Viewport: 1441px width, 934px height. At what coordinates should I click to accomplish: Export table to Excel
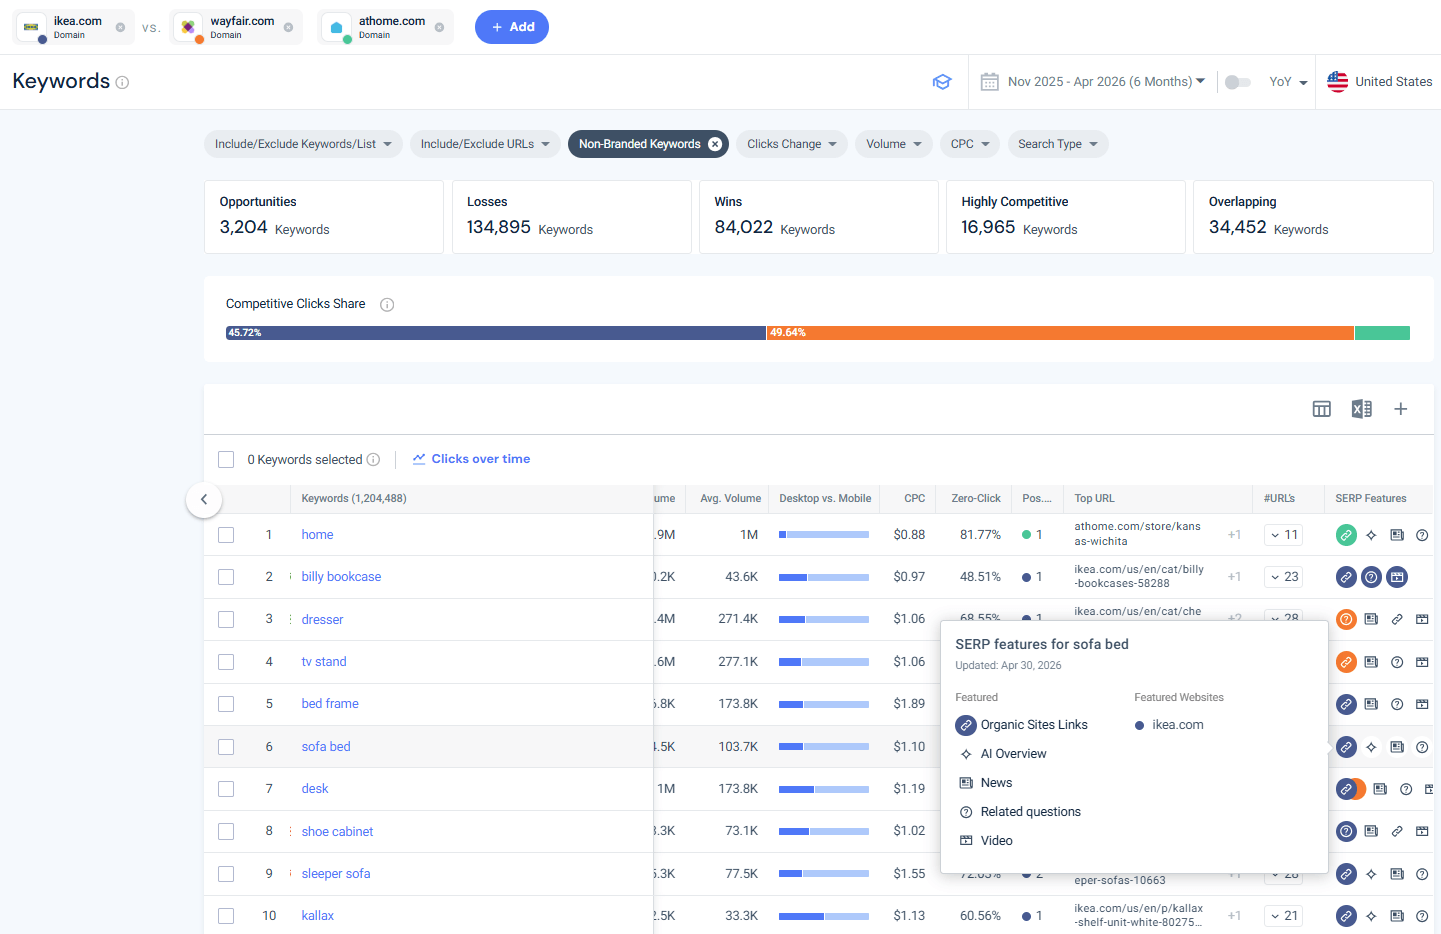(1362, 409)
